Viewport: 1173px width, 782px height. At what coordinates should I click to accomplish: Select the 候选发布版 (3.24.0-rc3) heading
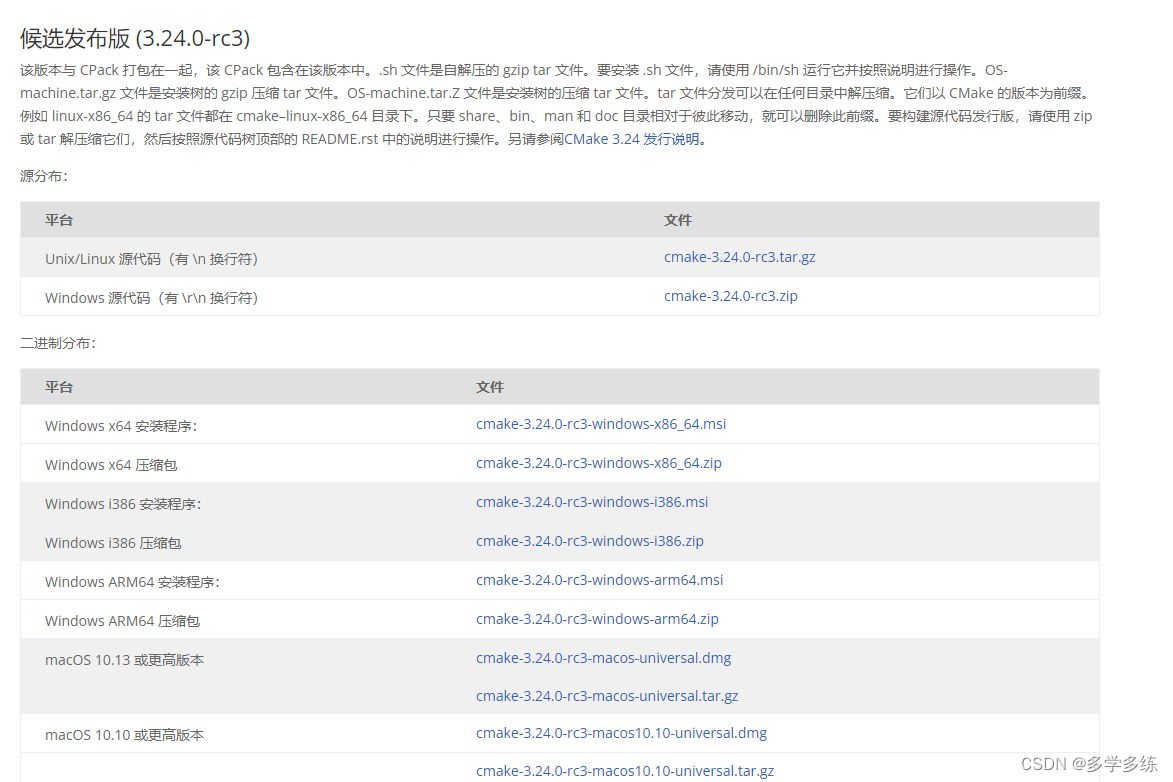coord(135,38)
